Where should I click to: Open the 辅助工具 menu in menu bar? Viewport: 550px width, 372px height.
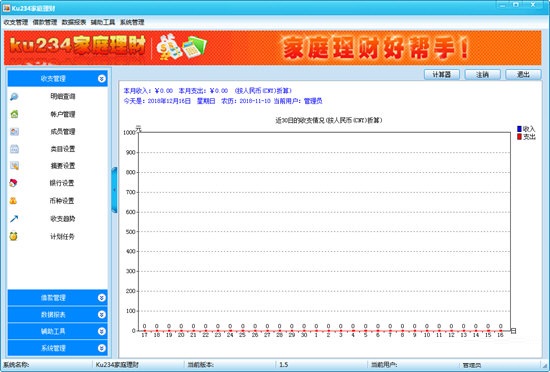click(x=103, y=22)
